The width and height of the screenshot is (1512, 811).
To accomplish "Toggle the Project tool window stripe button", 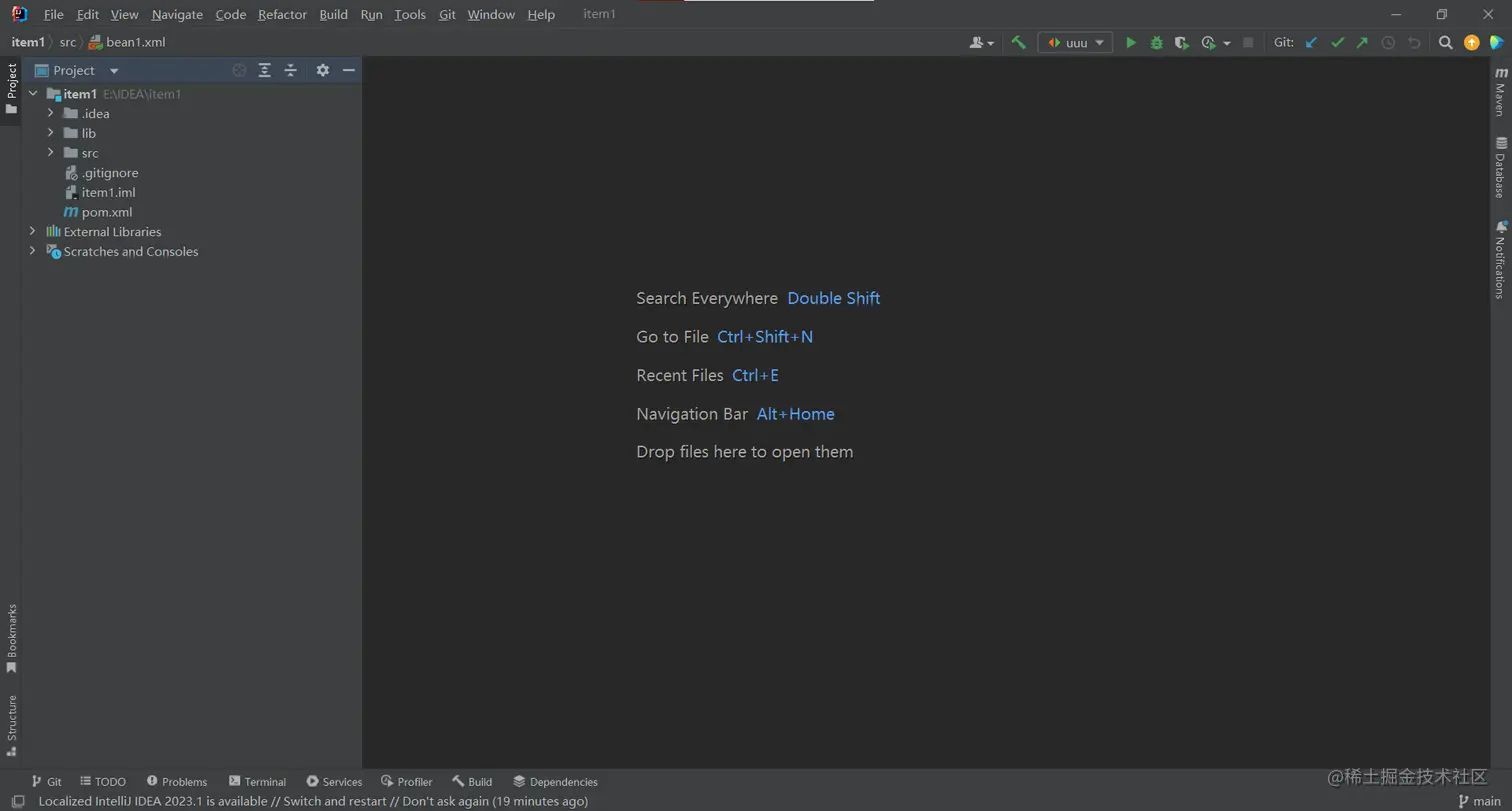I will point(12,89).
